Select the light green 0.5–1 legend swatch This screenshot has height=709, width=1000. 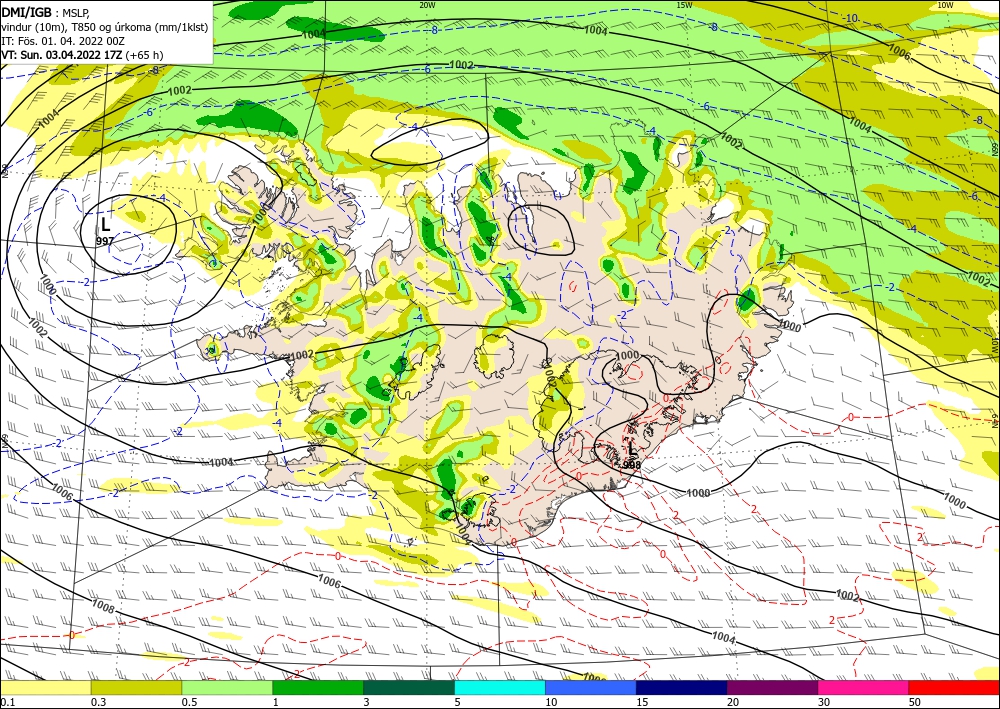coord(227,687)
